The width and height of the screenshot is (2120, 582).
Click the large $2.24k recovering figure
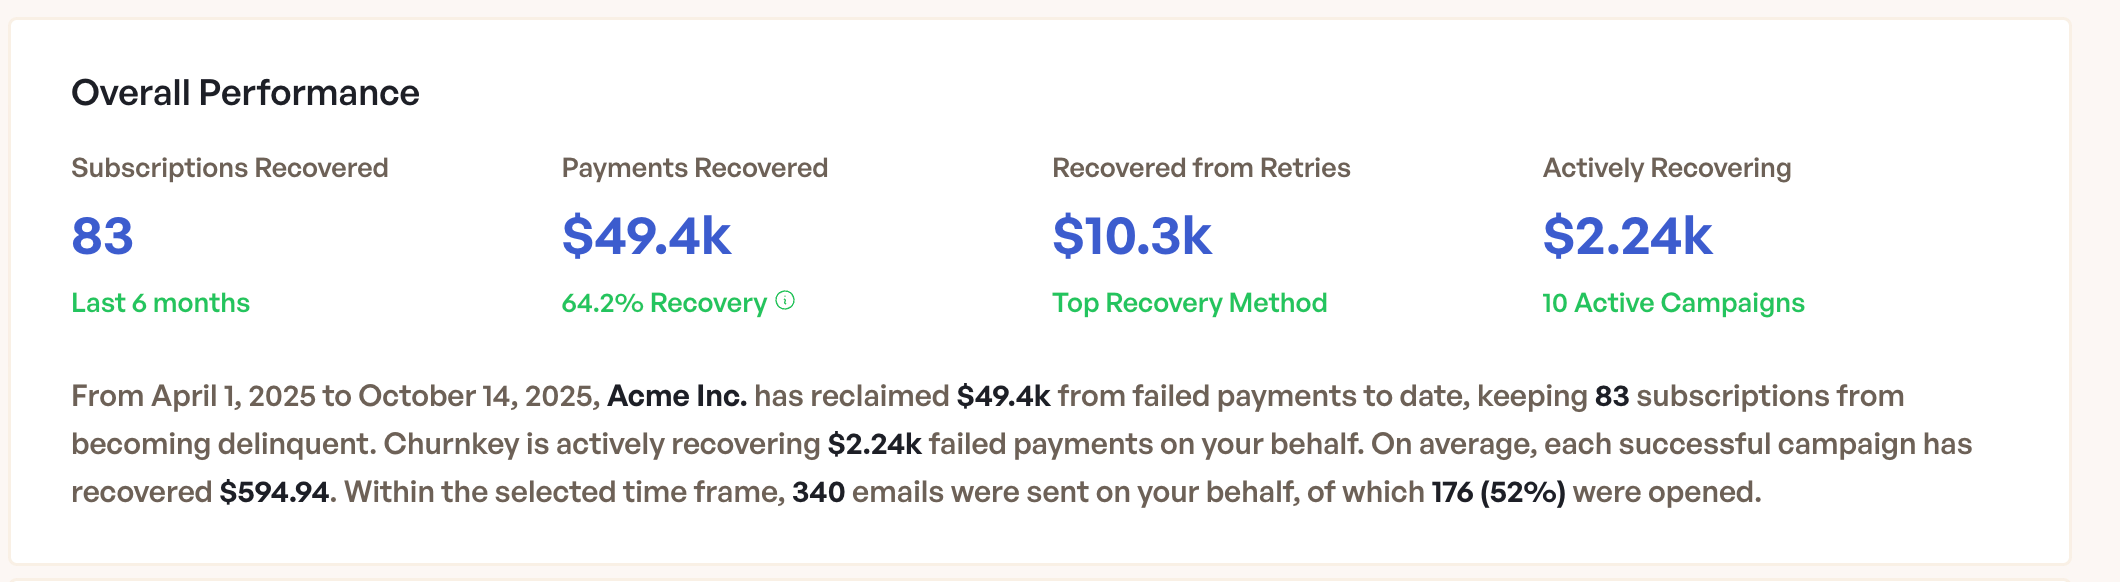click(x=1627, y=236)
